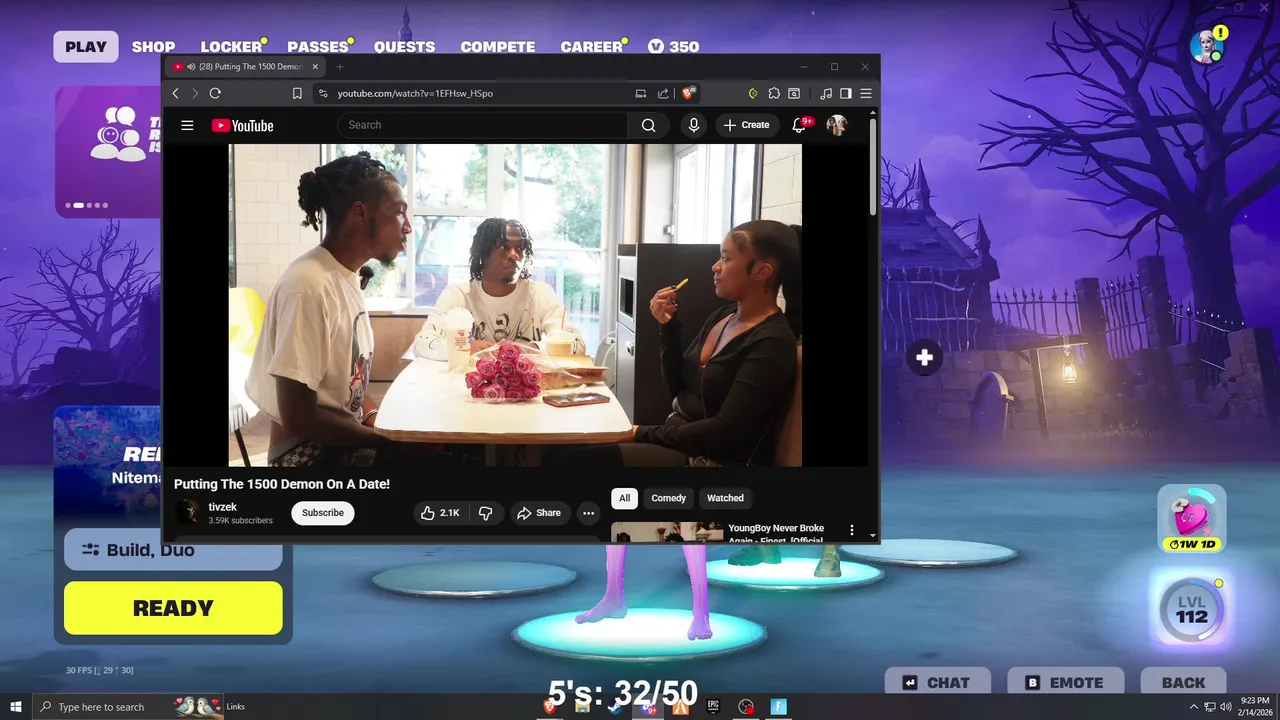Share the YouTube video

(x=539, y=513)
